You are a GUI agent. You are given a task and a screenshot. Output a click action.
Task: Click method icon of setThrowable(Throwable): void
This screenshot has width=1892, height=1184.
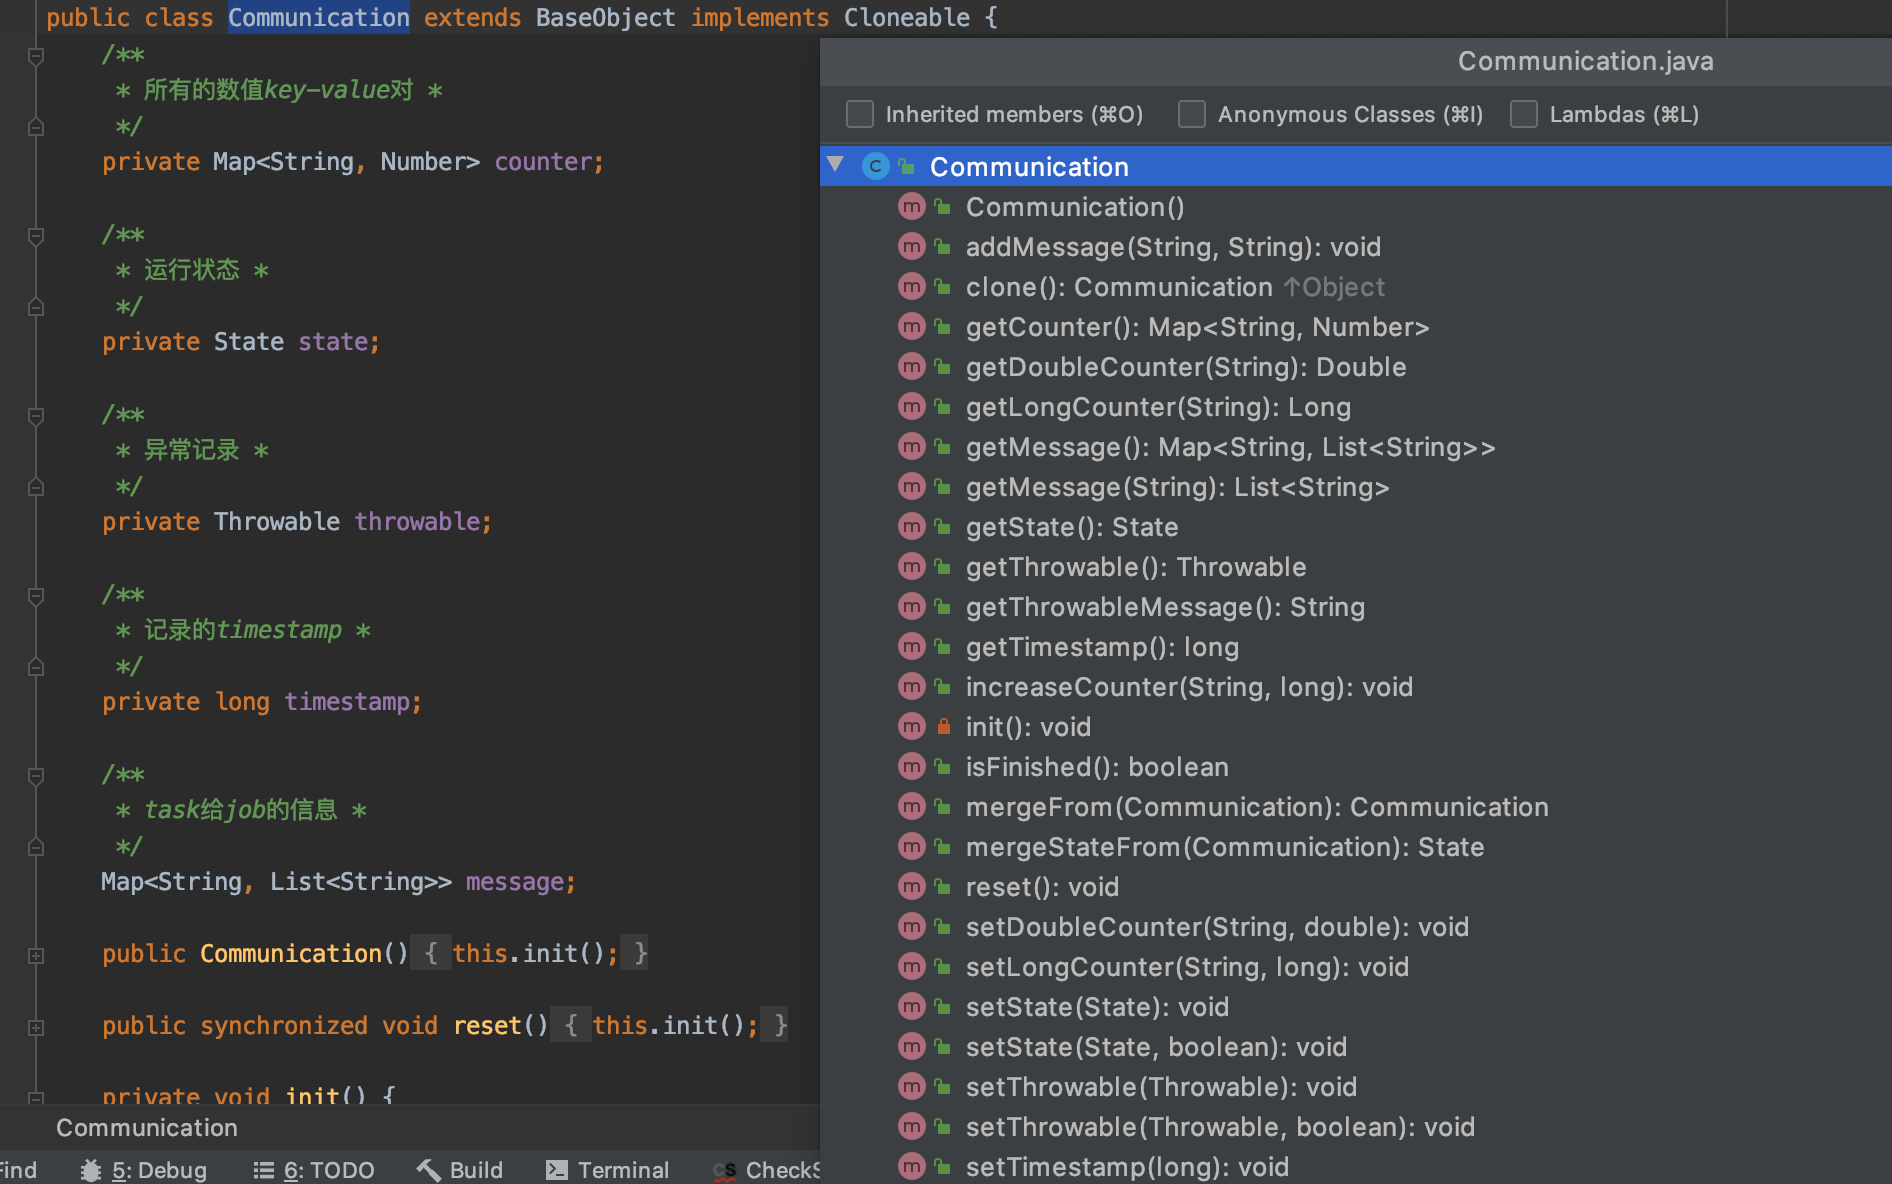[x=911, y=1086]
